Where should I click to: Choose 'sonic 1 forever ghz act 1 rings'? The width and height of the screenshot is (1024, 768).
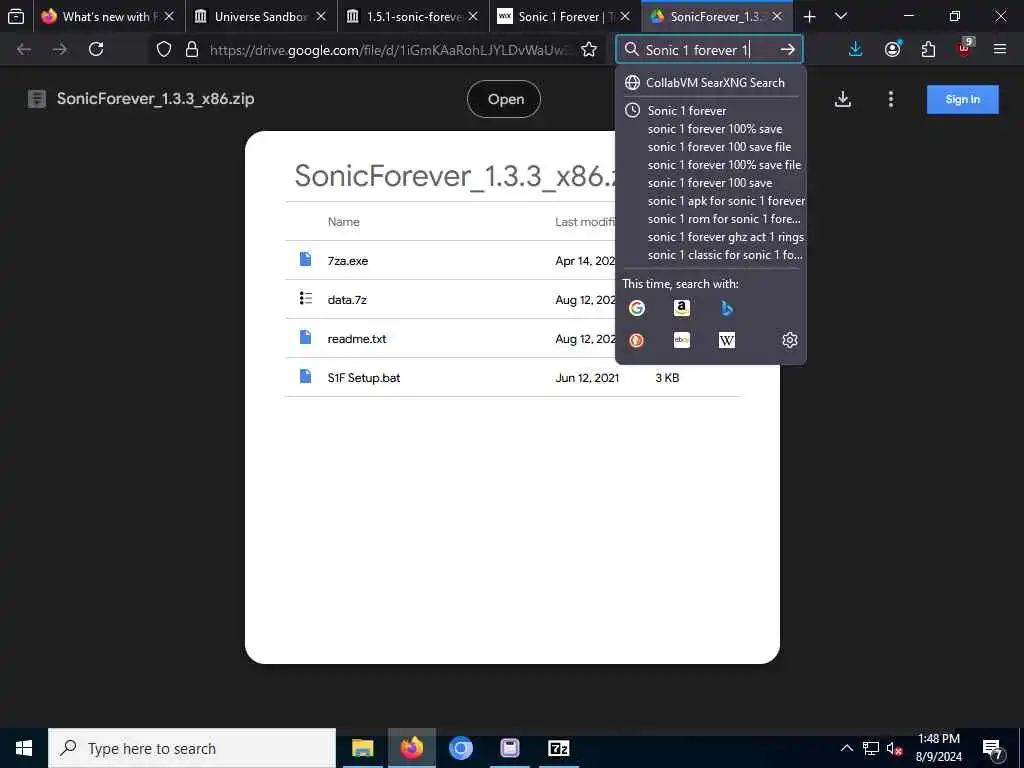point(726,237)
